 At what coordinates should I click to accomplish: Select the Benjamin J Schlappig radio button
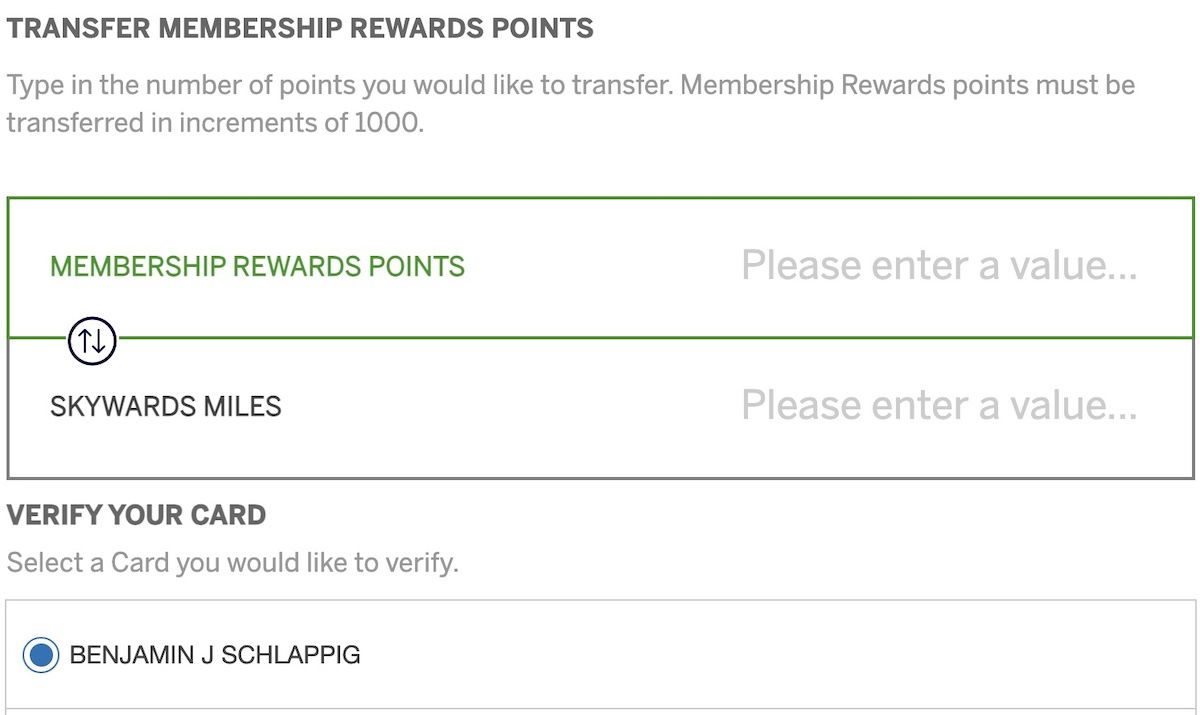tap(41, 655)
